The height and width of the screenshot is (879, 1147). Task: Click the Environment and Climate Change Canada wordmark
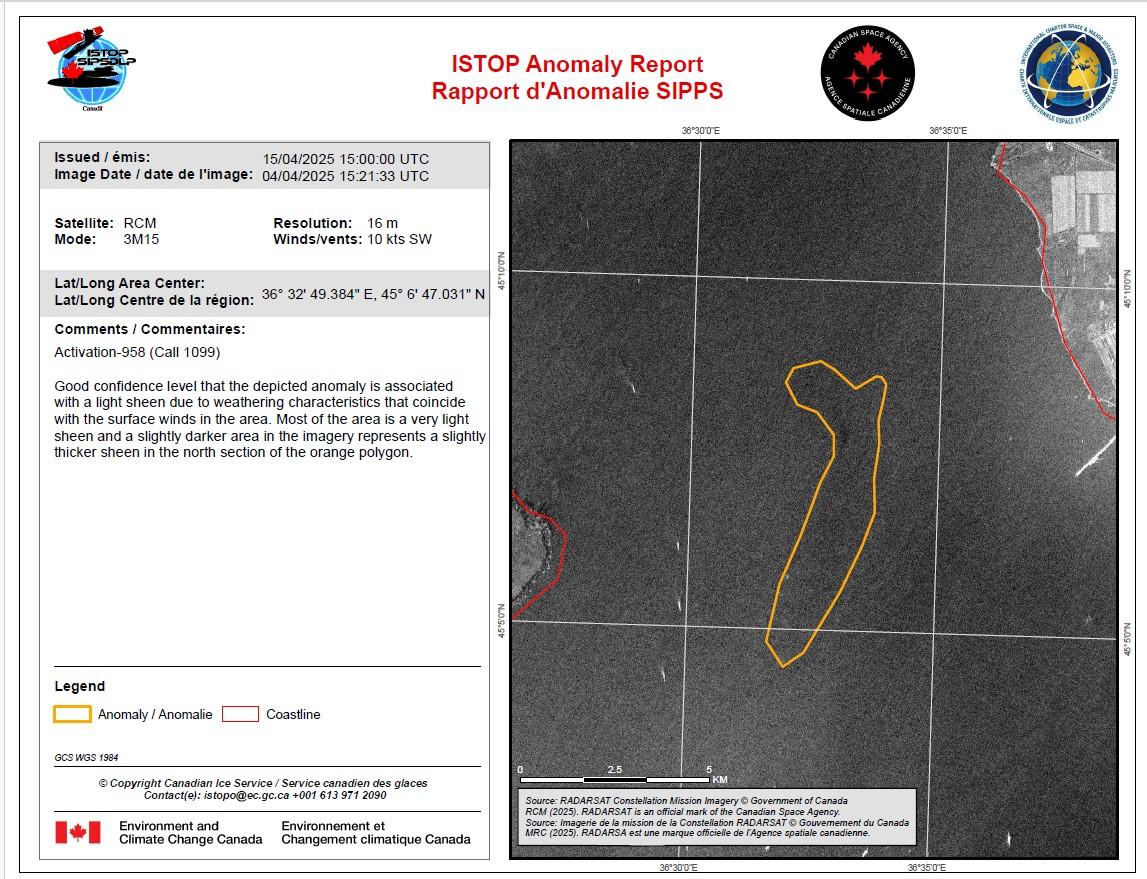tap(190, 832)
